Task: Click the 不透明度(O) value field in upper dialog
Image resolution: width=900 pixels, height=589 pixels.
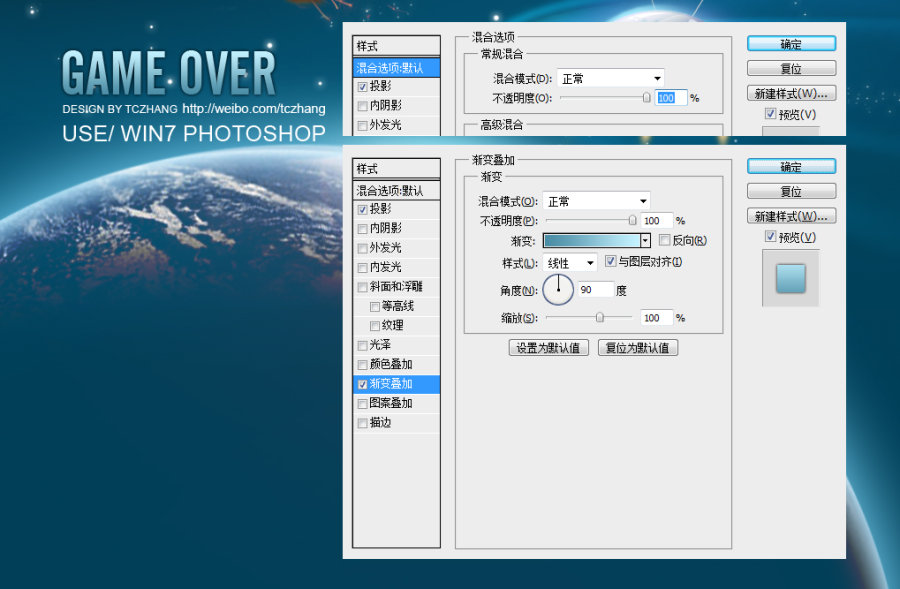Action: coord(671,98)
